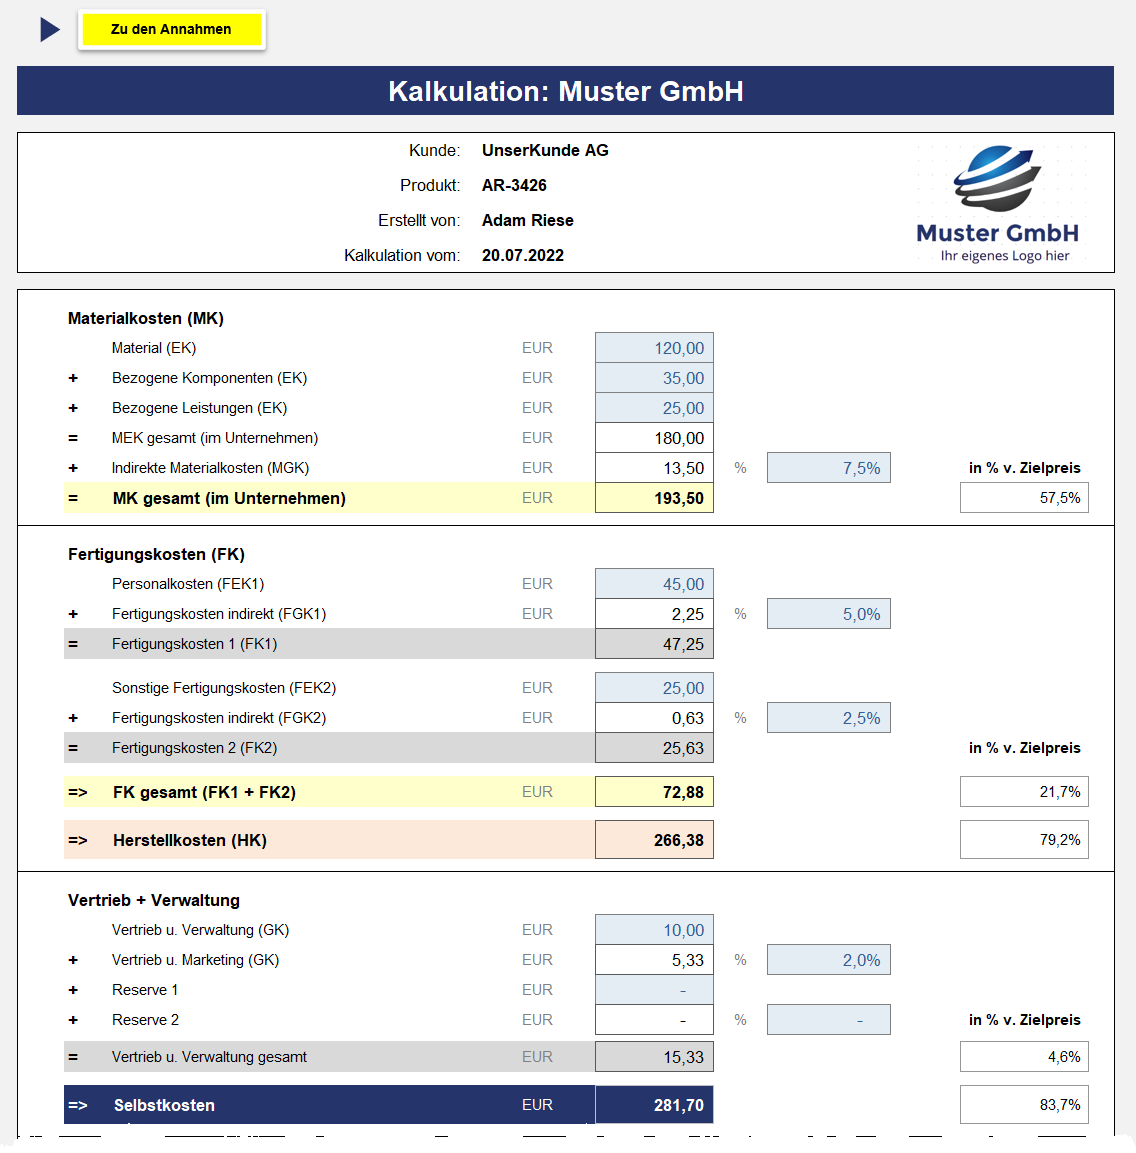Click the 'Reserve 1' row label
Image resolution: width=1136 pixels, height=1153 pixels.
tap(145, 990)
